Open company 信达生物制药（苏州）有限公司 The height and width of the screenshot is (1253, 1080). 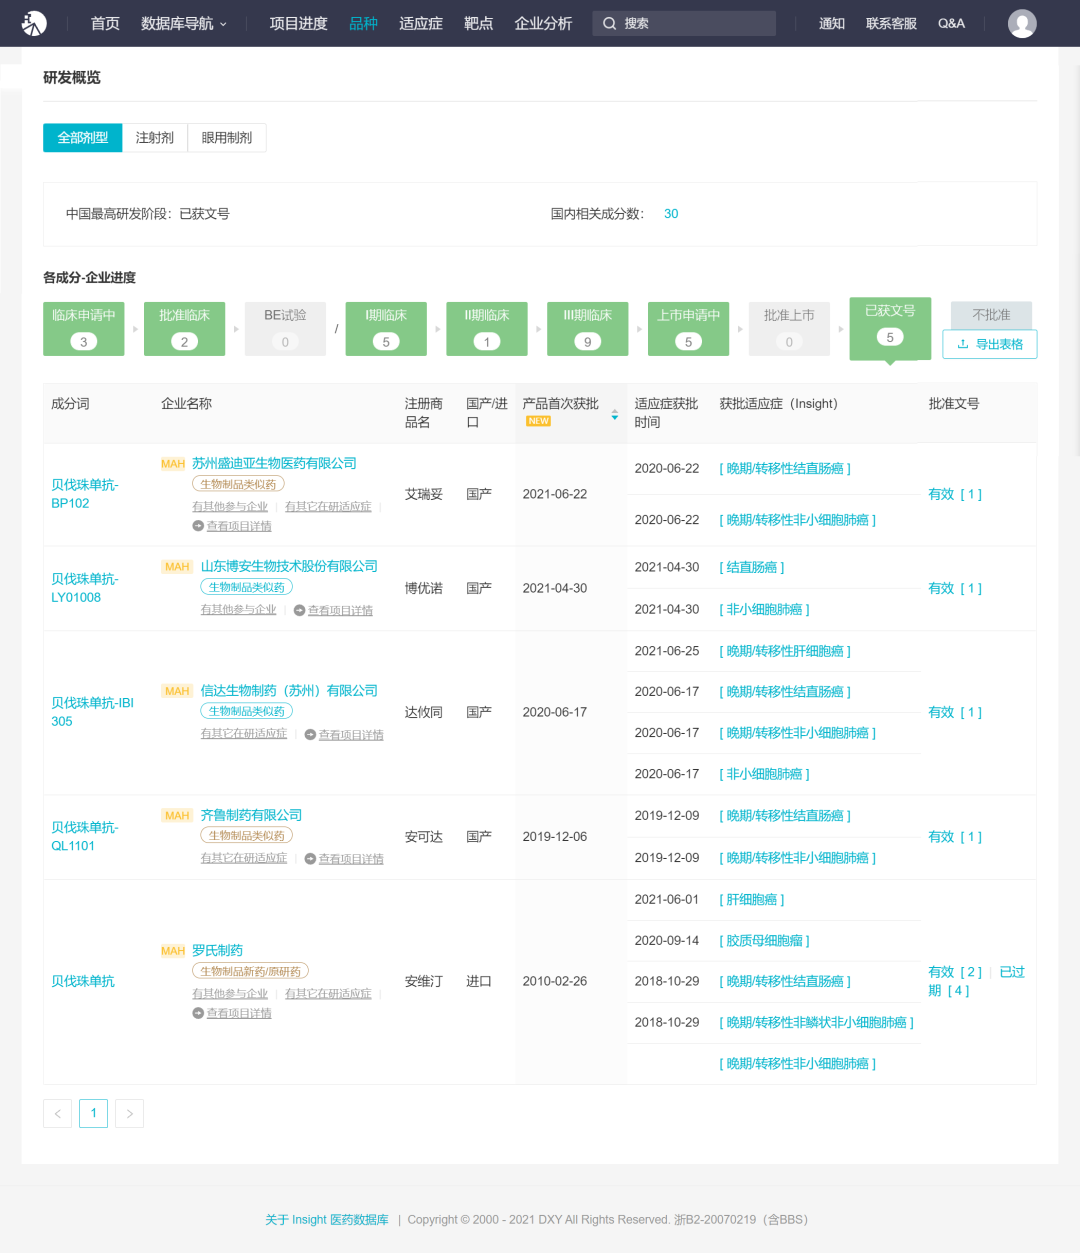pyautogui.click(x=289, y=691)
